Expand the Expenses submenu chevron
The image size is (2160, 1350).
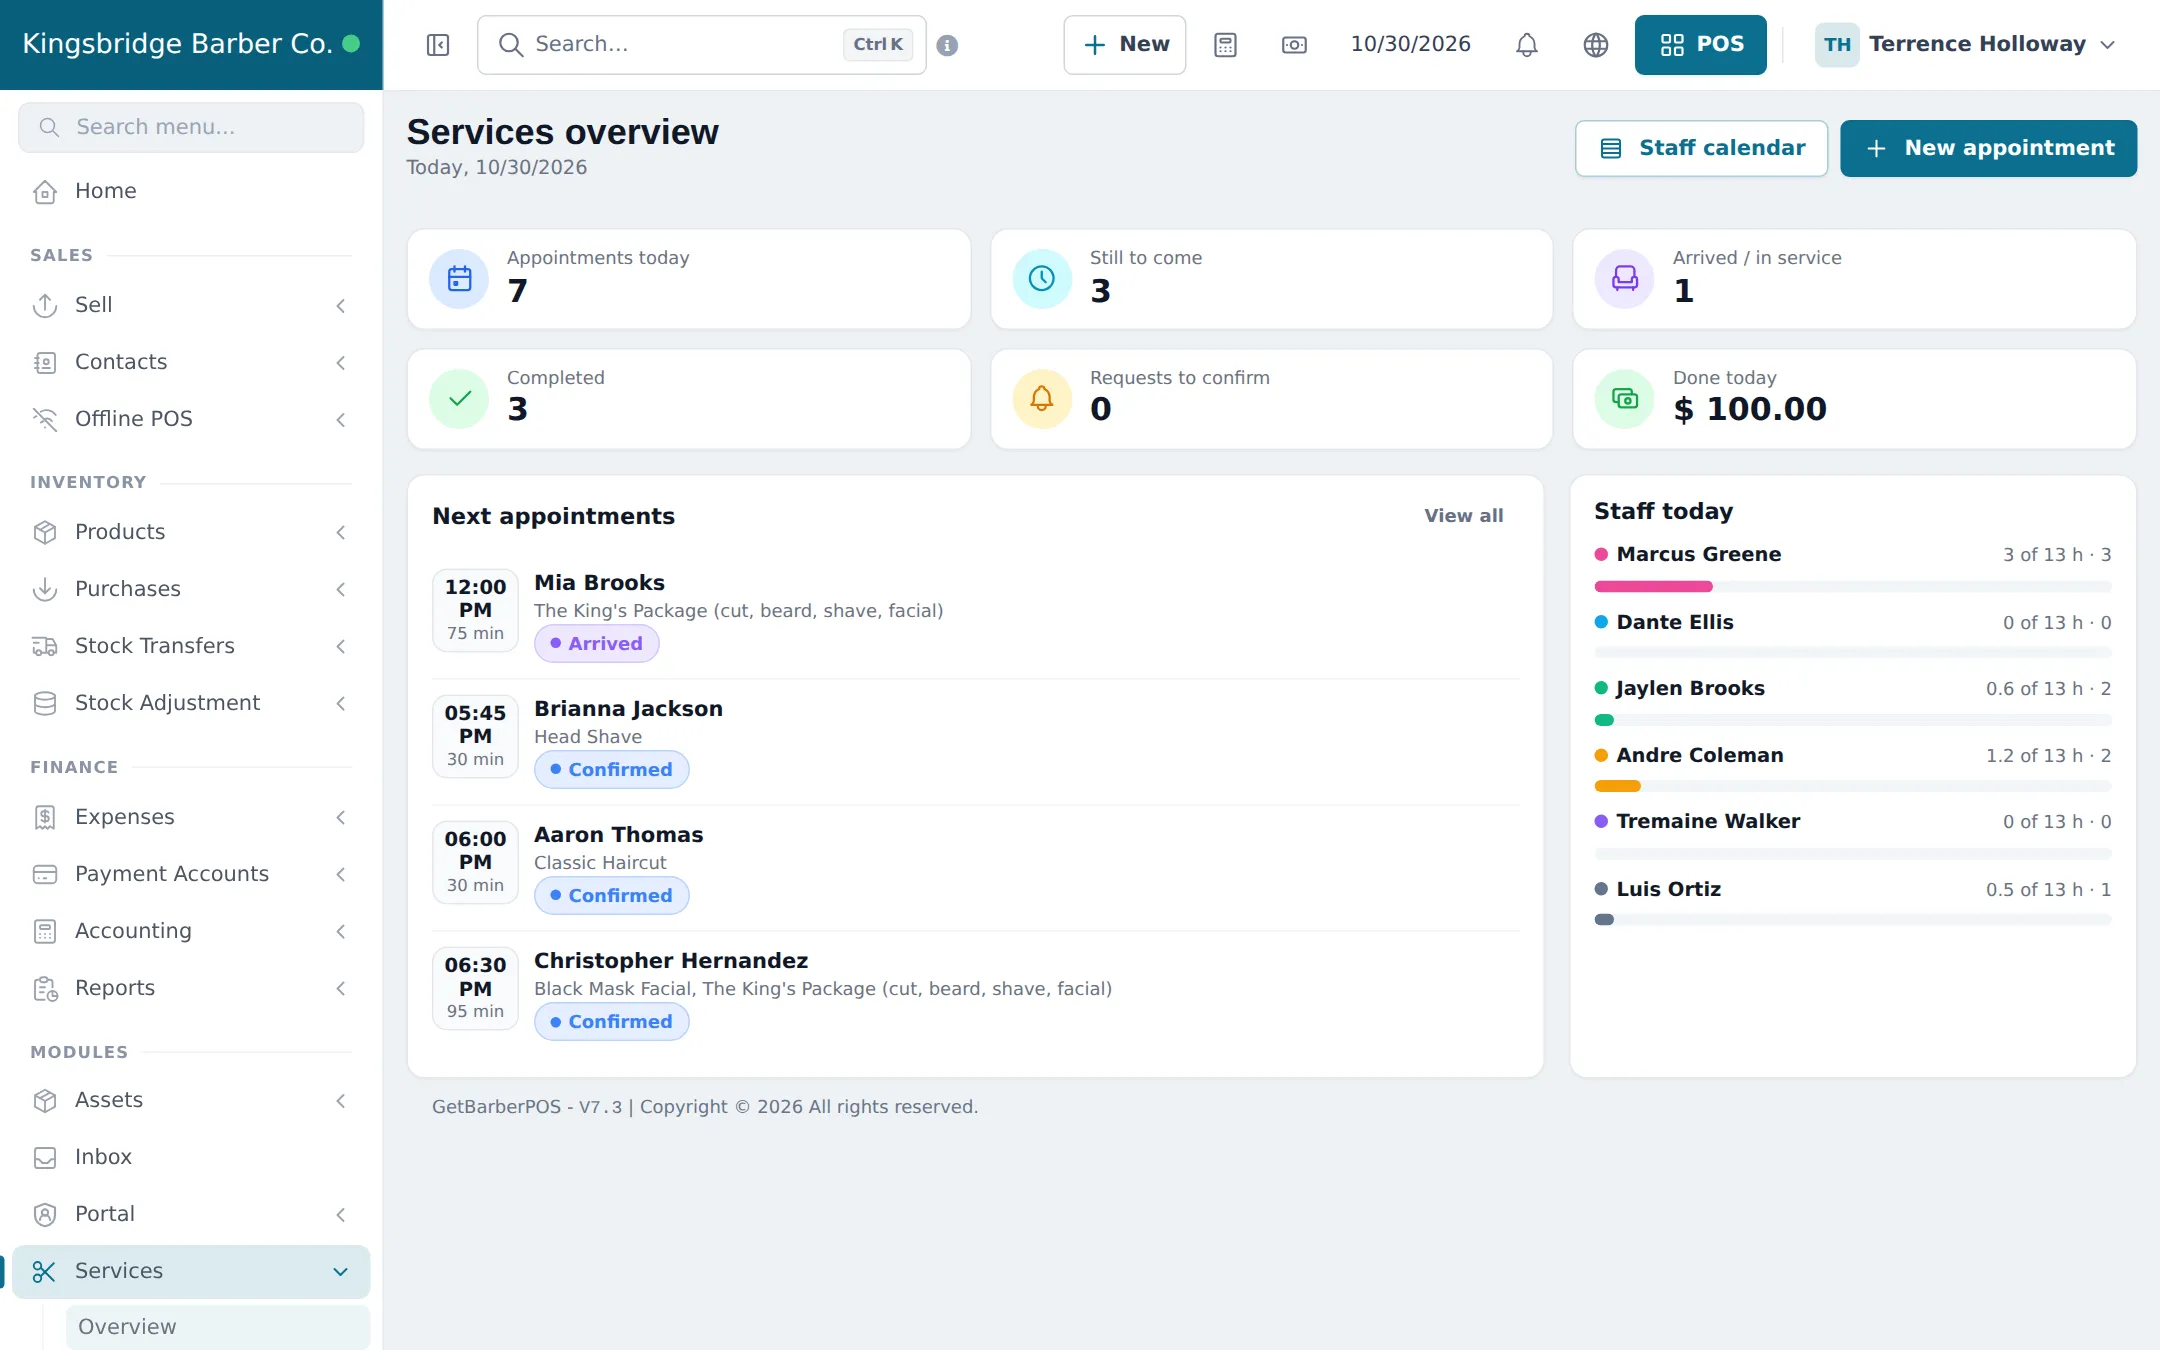click(x=341, y=818)
